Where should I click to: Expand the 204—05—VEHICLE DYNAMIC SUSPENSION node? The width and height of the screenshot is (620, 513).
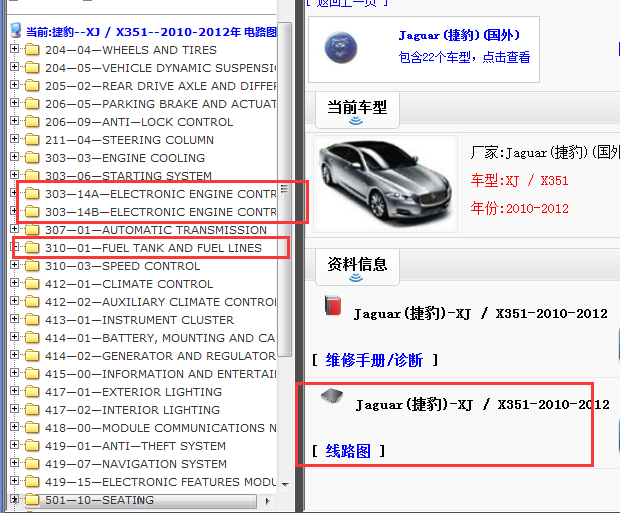[x=14, y=67]
